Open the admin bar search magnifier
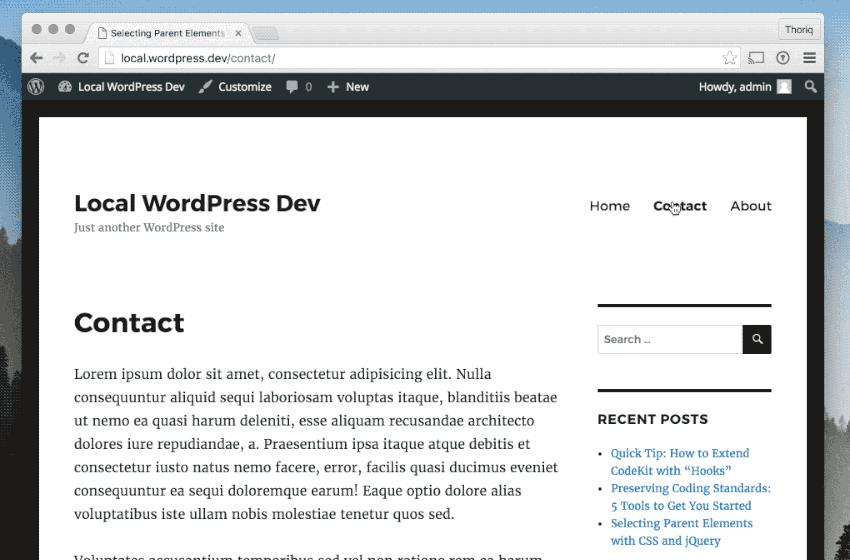The height and width of the screenshot is (560, 850). click(x=810, y=87)
